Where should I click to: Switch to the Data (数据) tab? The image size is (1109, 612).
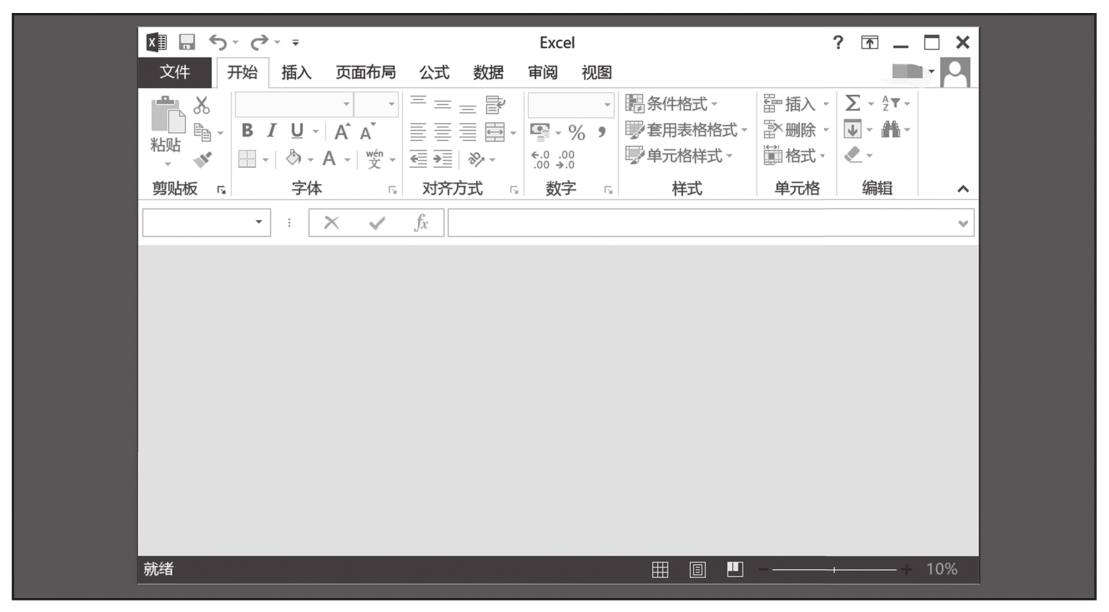point(489,72)
